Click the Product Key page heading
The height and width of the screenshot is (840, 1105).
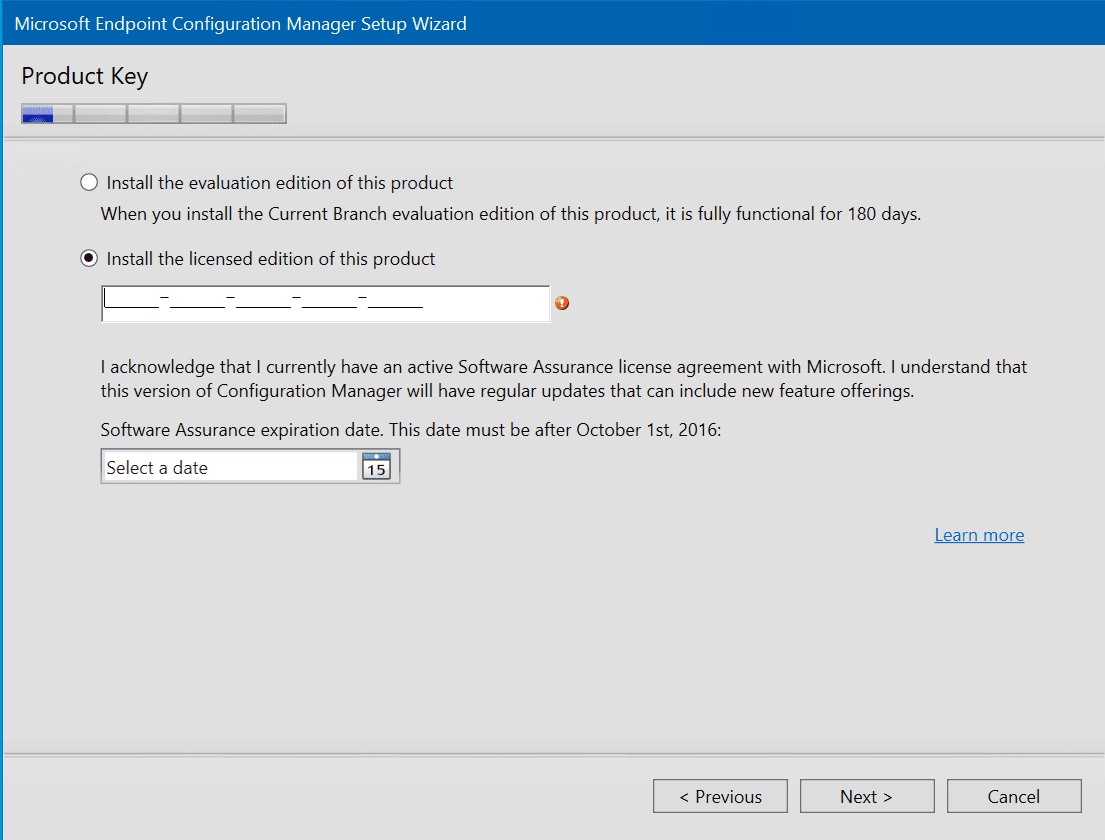click(84, 76)
